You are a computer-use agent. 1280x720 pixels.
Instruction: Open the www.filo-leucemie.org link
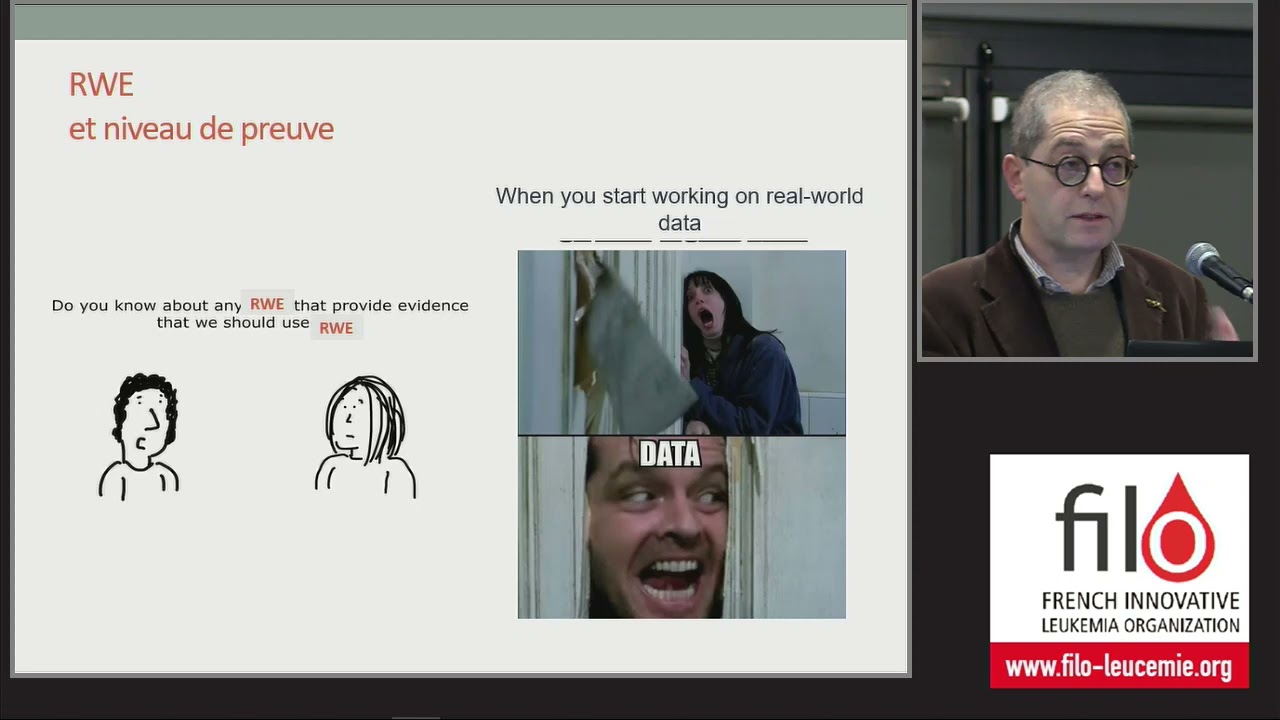pos(1119,666)
